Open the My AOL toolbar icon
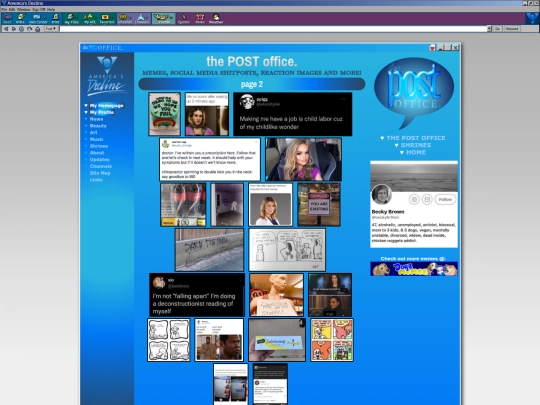The width and height of the screenshot is (540, 405). pyautogui.click(x=89, y=19)
